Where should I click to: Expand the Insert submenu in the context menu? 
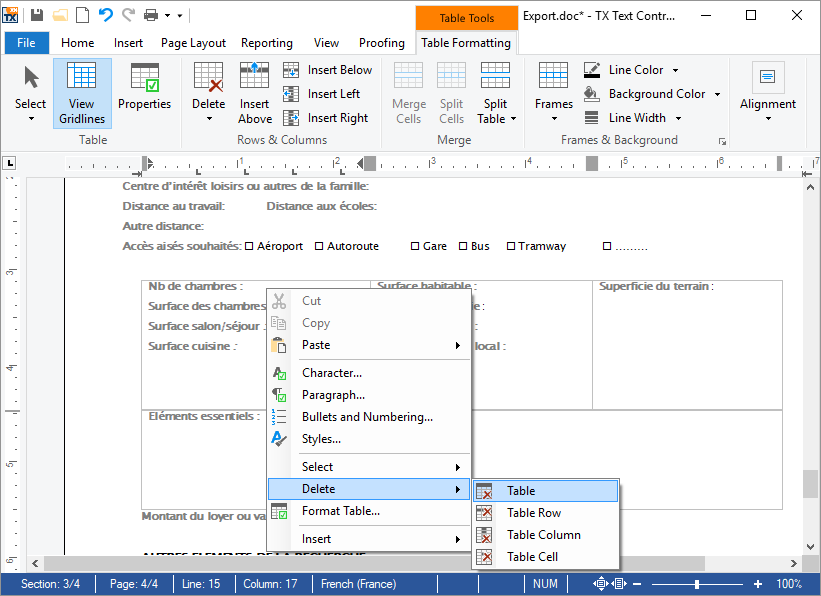click(369, 538)
